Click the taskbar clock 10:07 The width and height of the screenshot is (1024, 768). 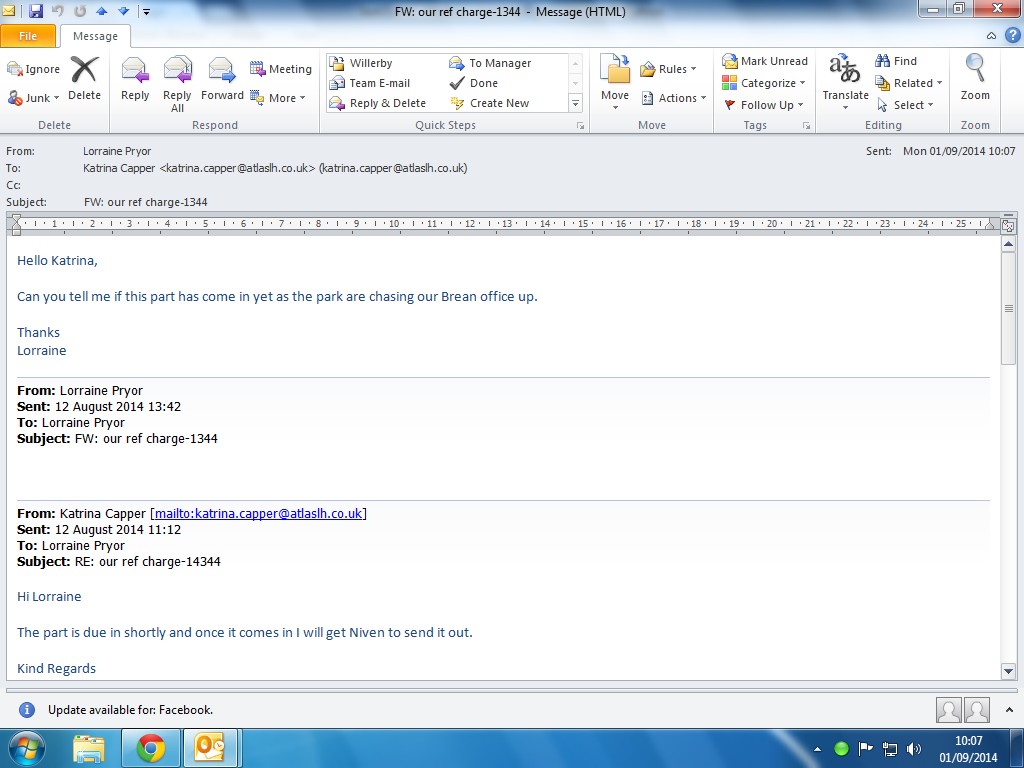[x=968, y=741]
